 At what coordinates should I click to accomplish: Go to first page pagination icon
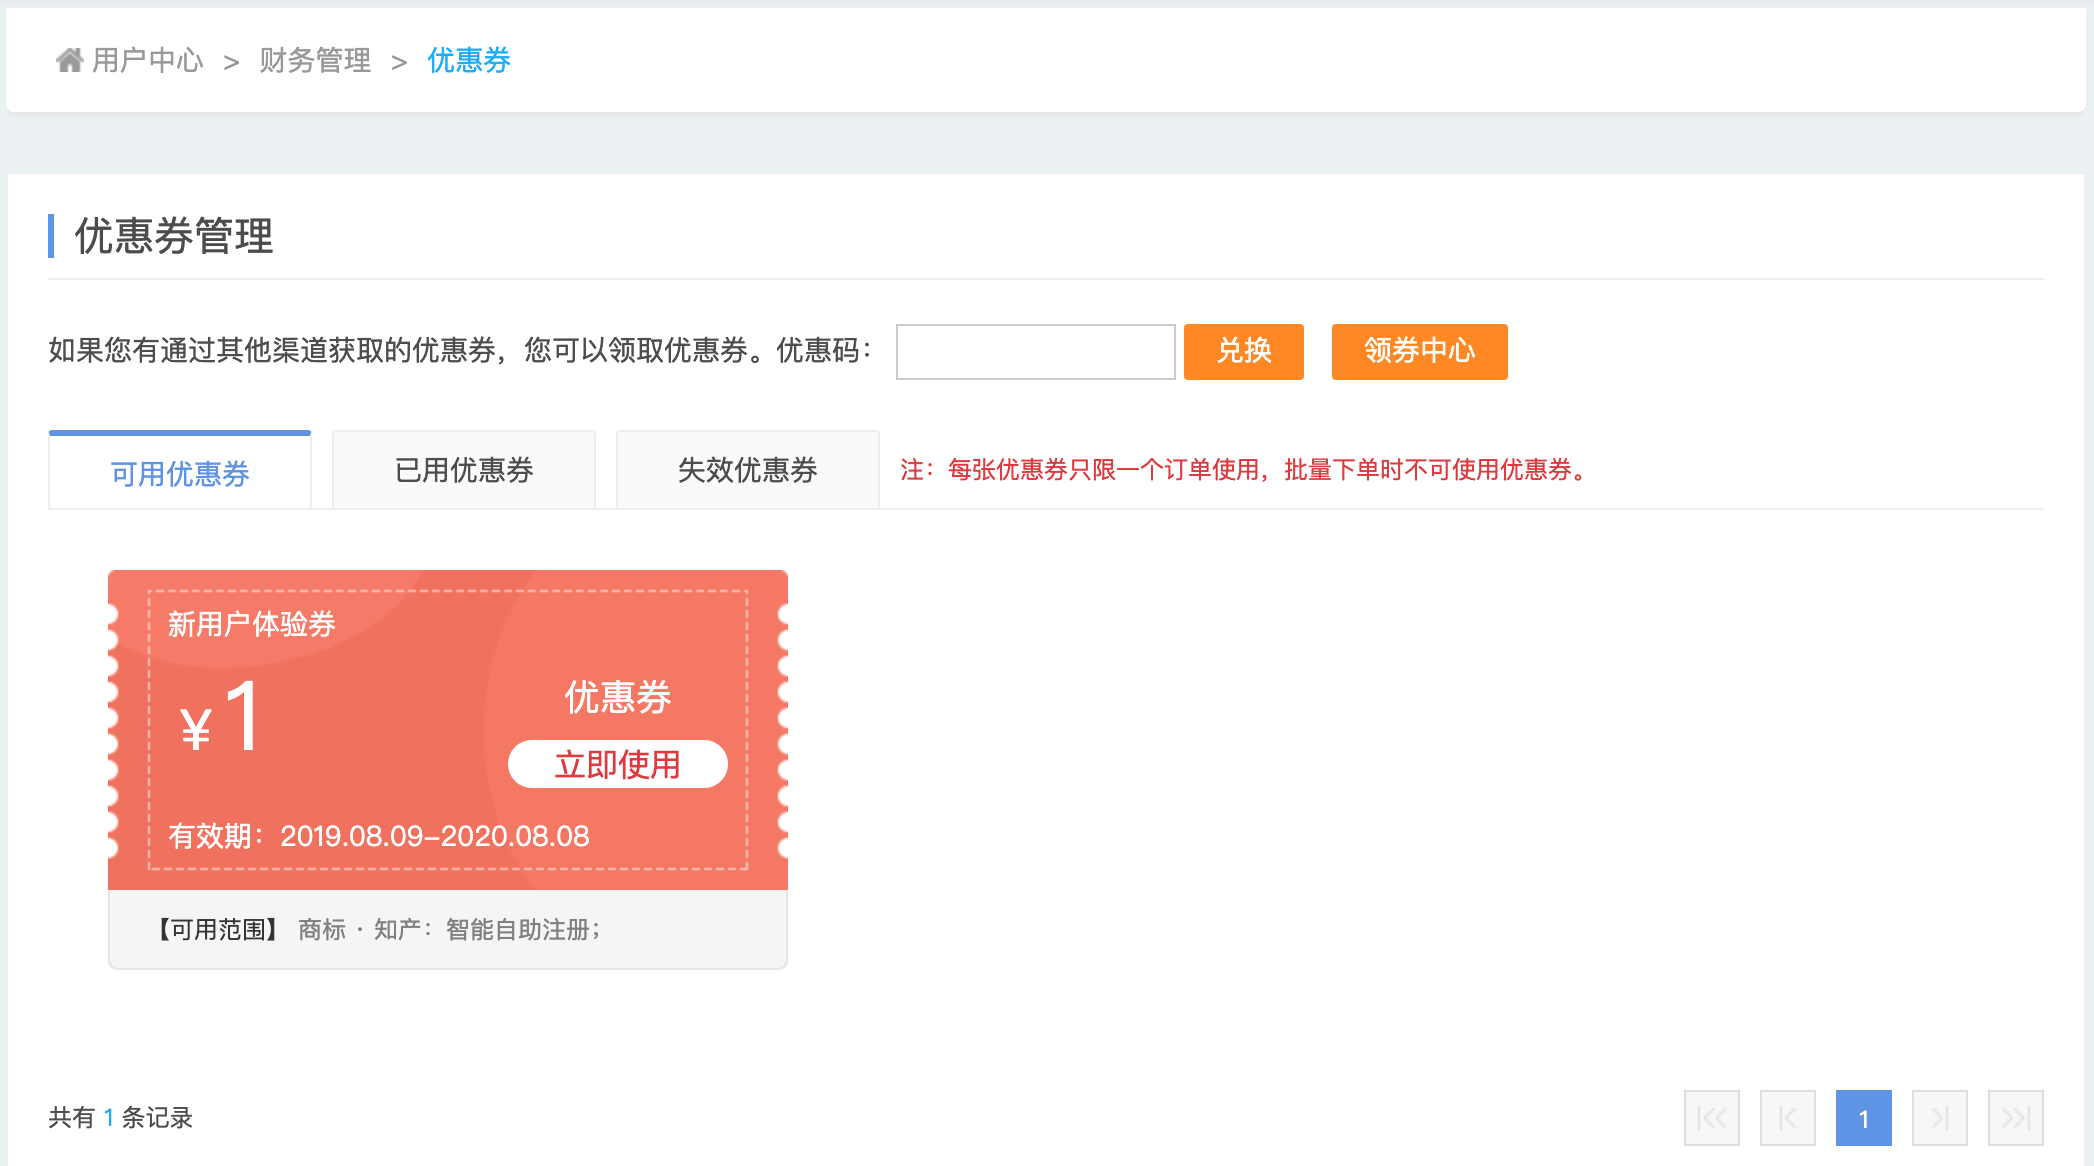[1711, 1118]
